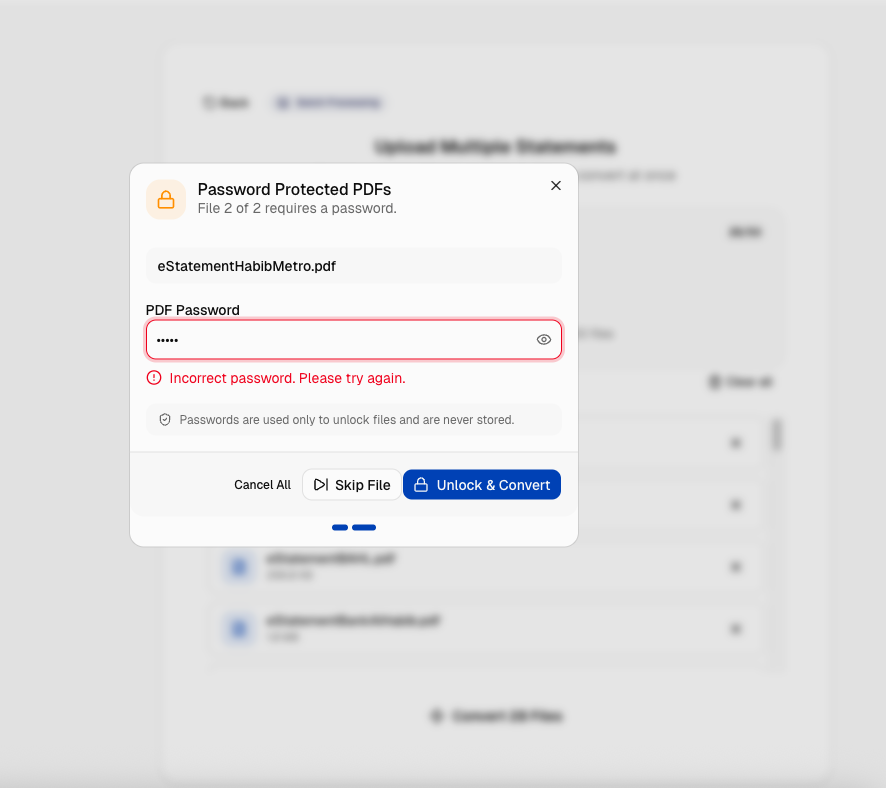
Task: Click the first pagination dot below the dialog buttons
Action: tap(339, 527)
